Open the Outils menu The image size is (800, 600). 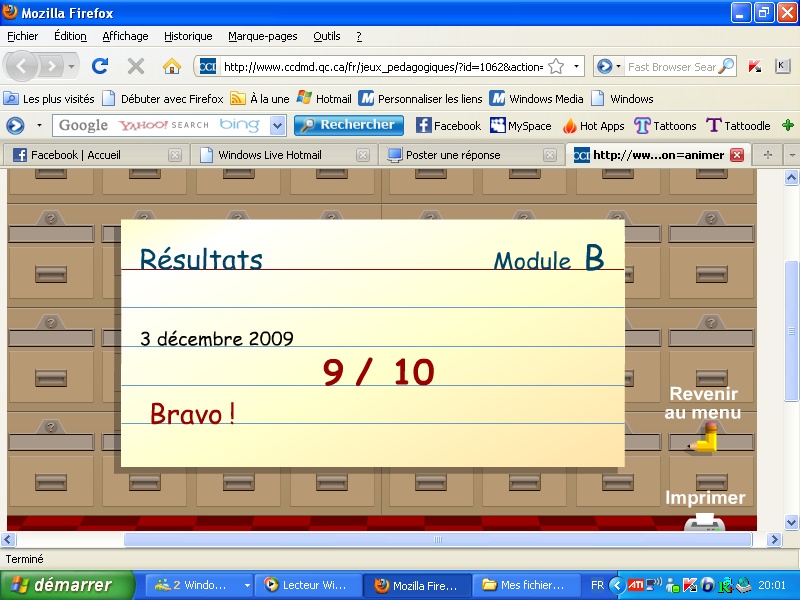click(x=327, y=36)
